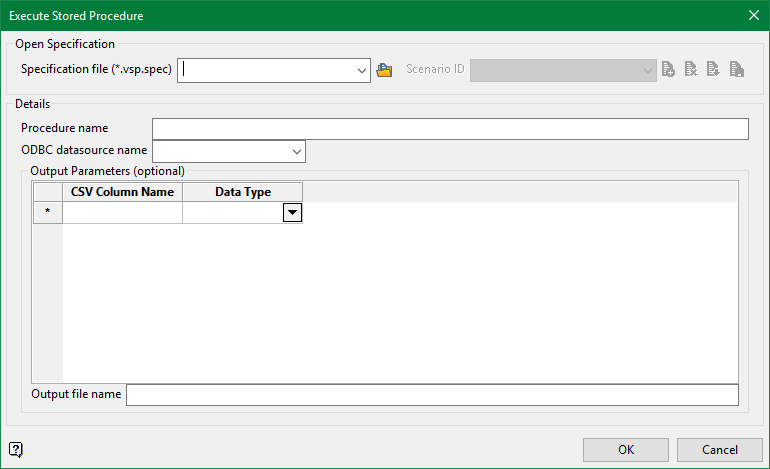Focus the Output file name field

[432, 395]
